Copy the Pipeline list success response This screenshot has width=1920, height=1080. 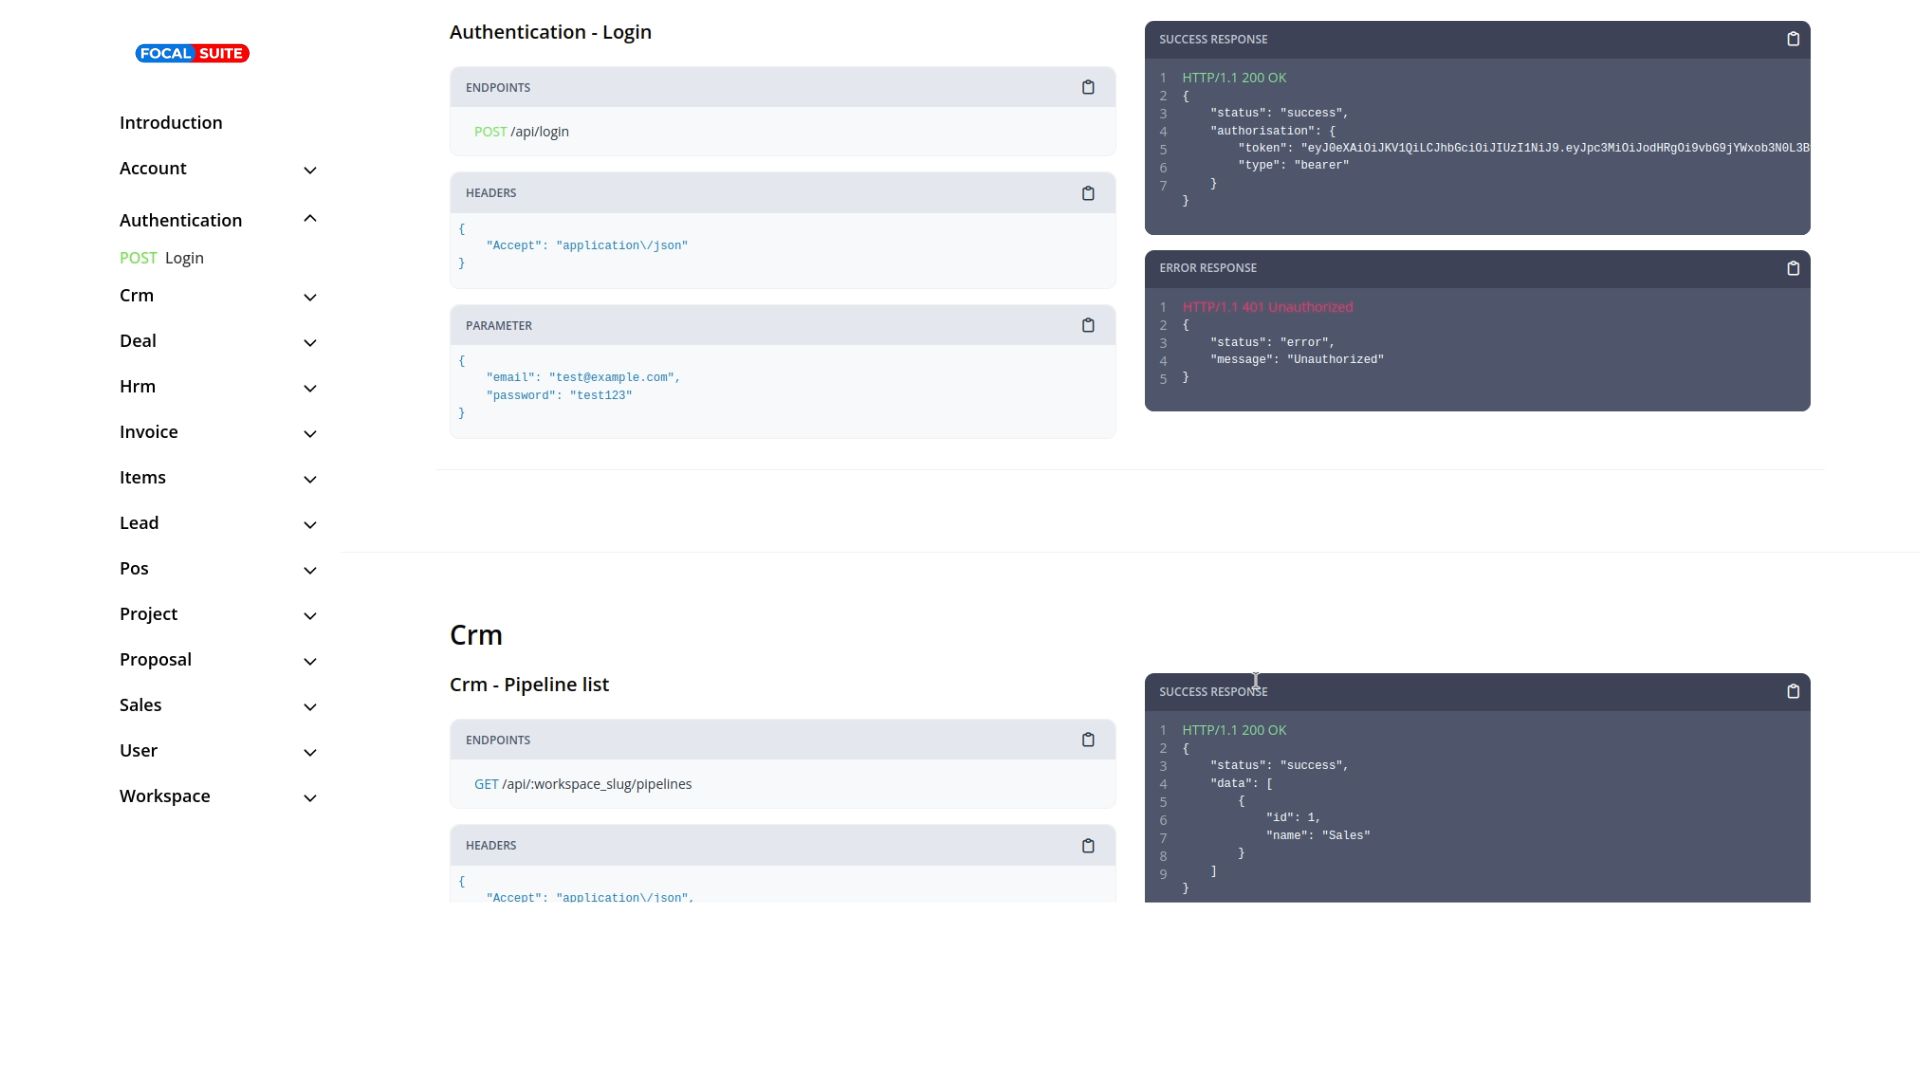tap(1792, 692)
